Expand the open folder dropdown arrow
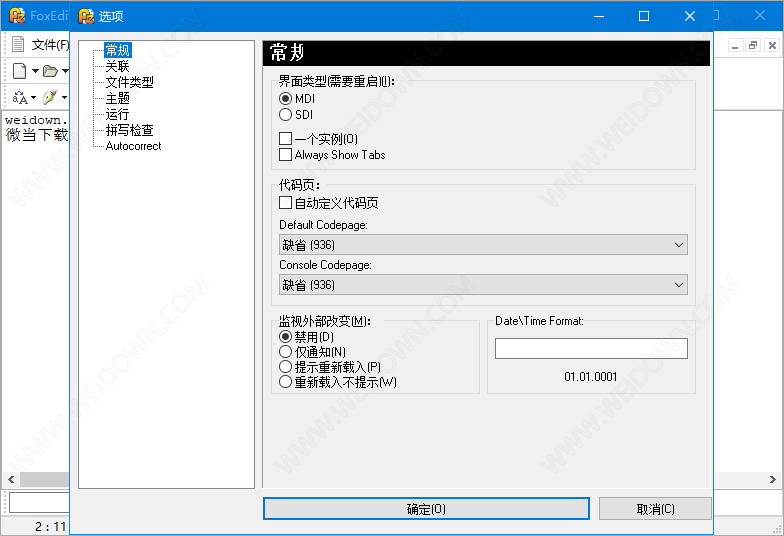Viewport: 784px width, 536px height. point(65,71)
